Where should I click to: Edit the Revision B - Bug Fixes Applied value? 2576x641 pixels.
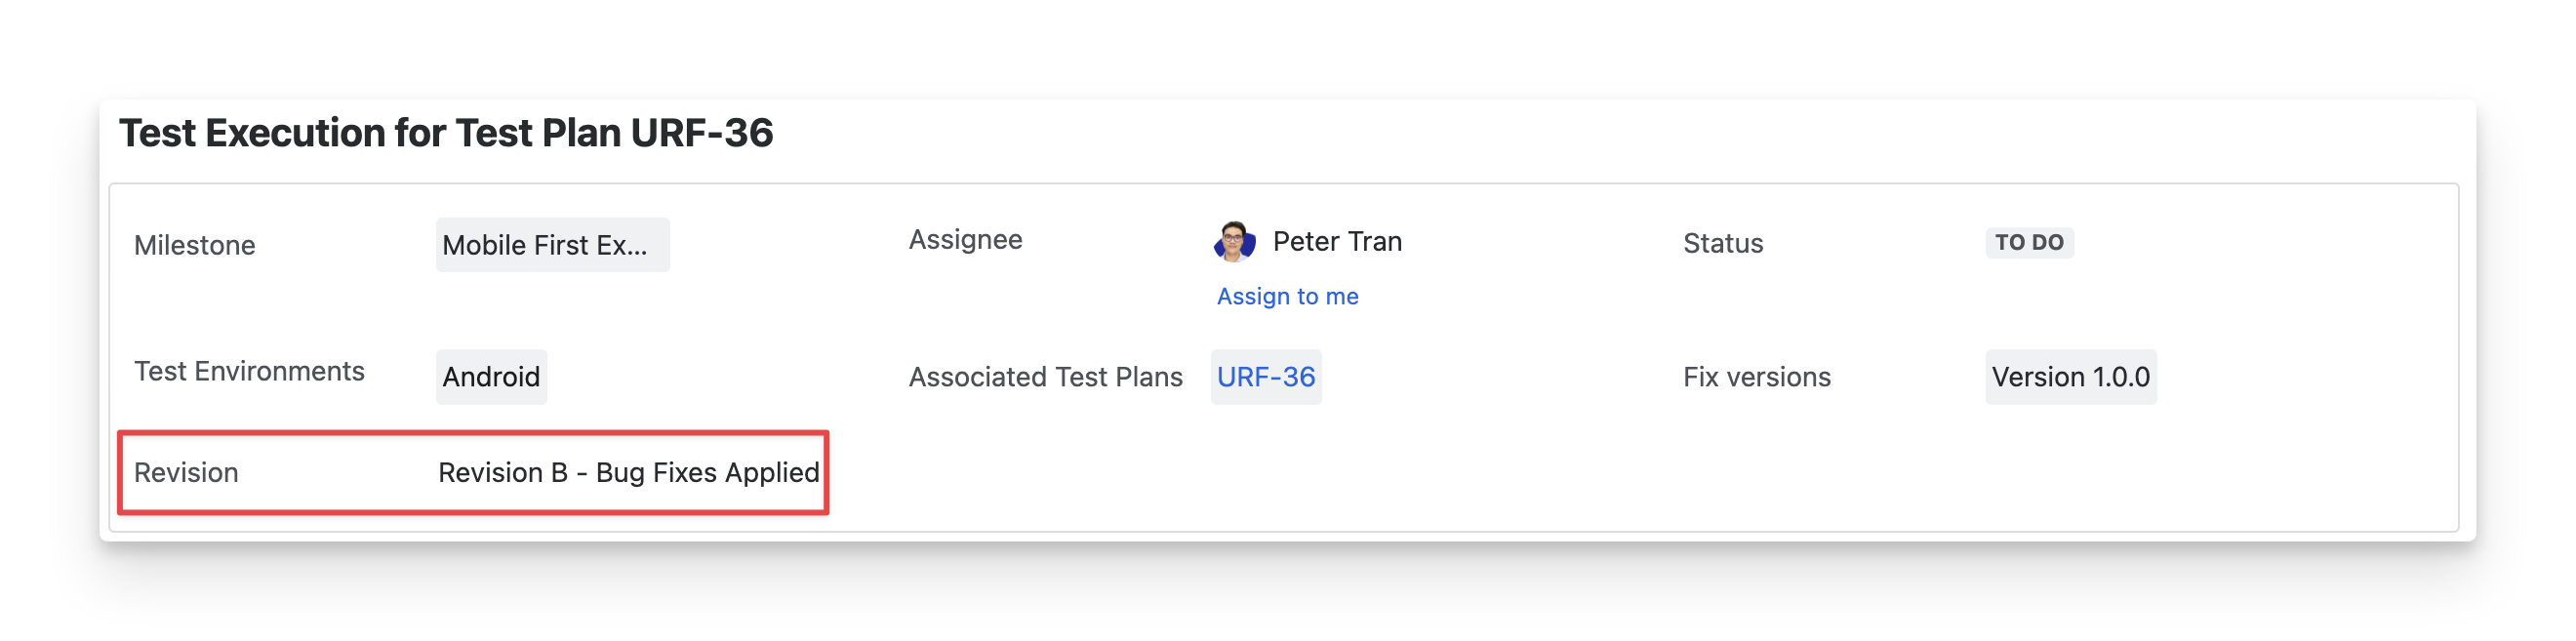point(628,473)
